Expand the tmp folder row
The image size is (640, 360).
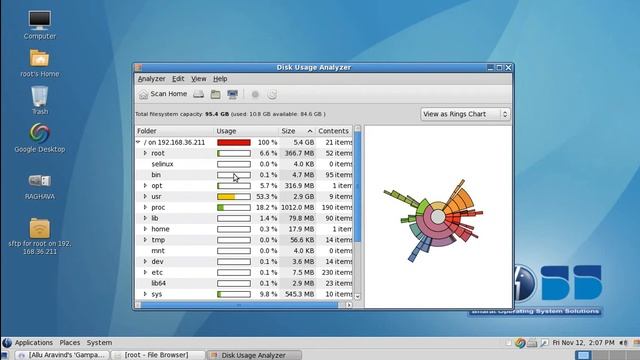(145, 240)
